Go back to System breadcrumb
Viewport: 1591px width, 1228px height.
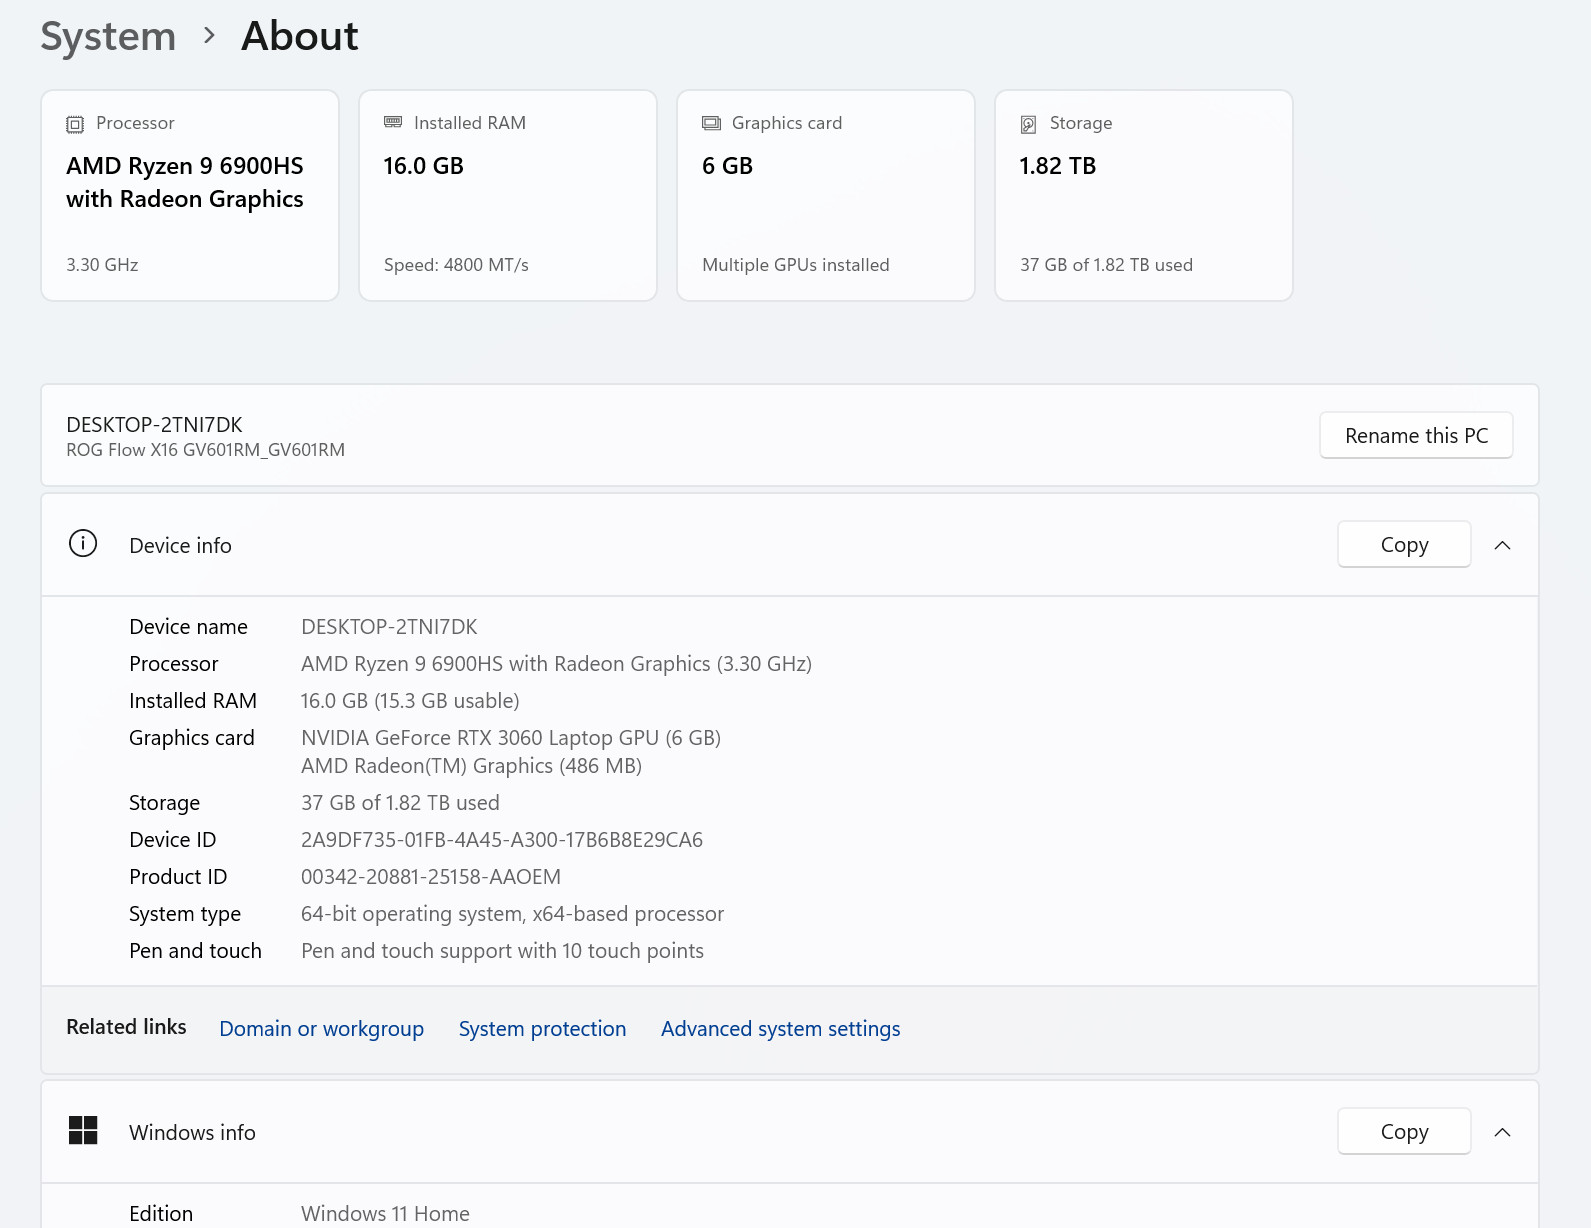pyautogui.click(x=108, y=36)
